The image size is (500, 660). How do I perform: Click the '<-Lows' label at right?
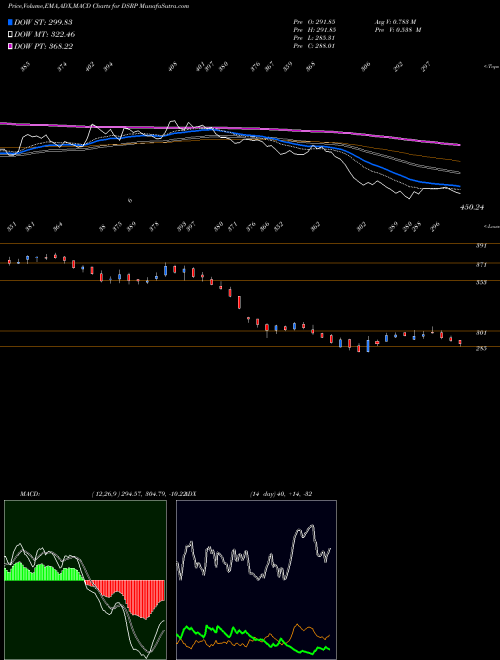tap(491, 226)
